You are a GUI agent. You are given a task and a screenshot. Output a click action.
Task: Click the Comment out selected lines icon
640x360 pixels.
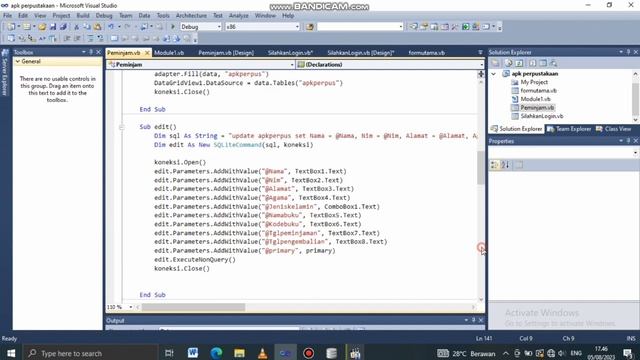[x=90, y=38]
